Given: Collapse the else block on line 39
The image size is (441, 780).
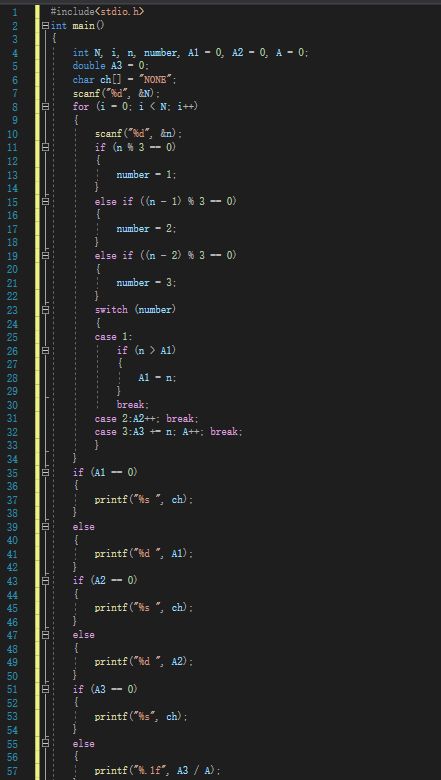Looking at the screenshot, I should point(46,526).
